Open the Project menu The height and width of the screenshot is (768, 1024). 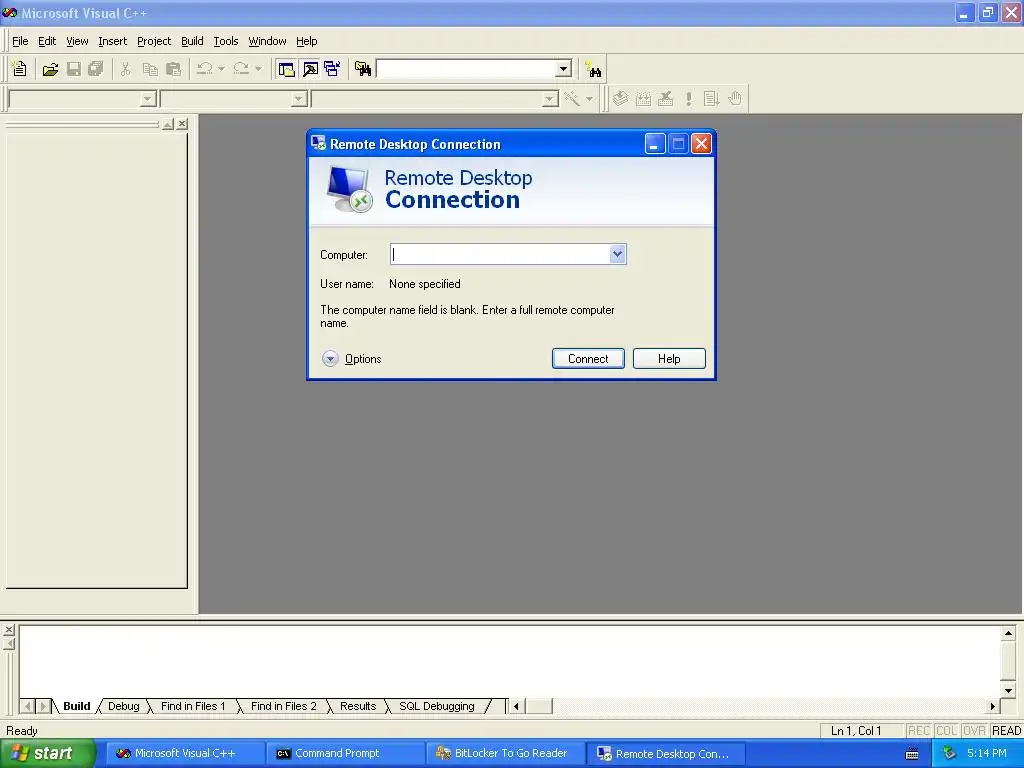[154, 41]
